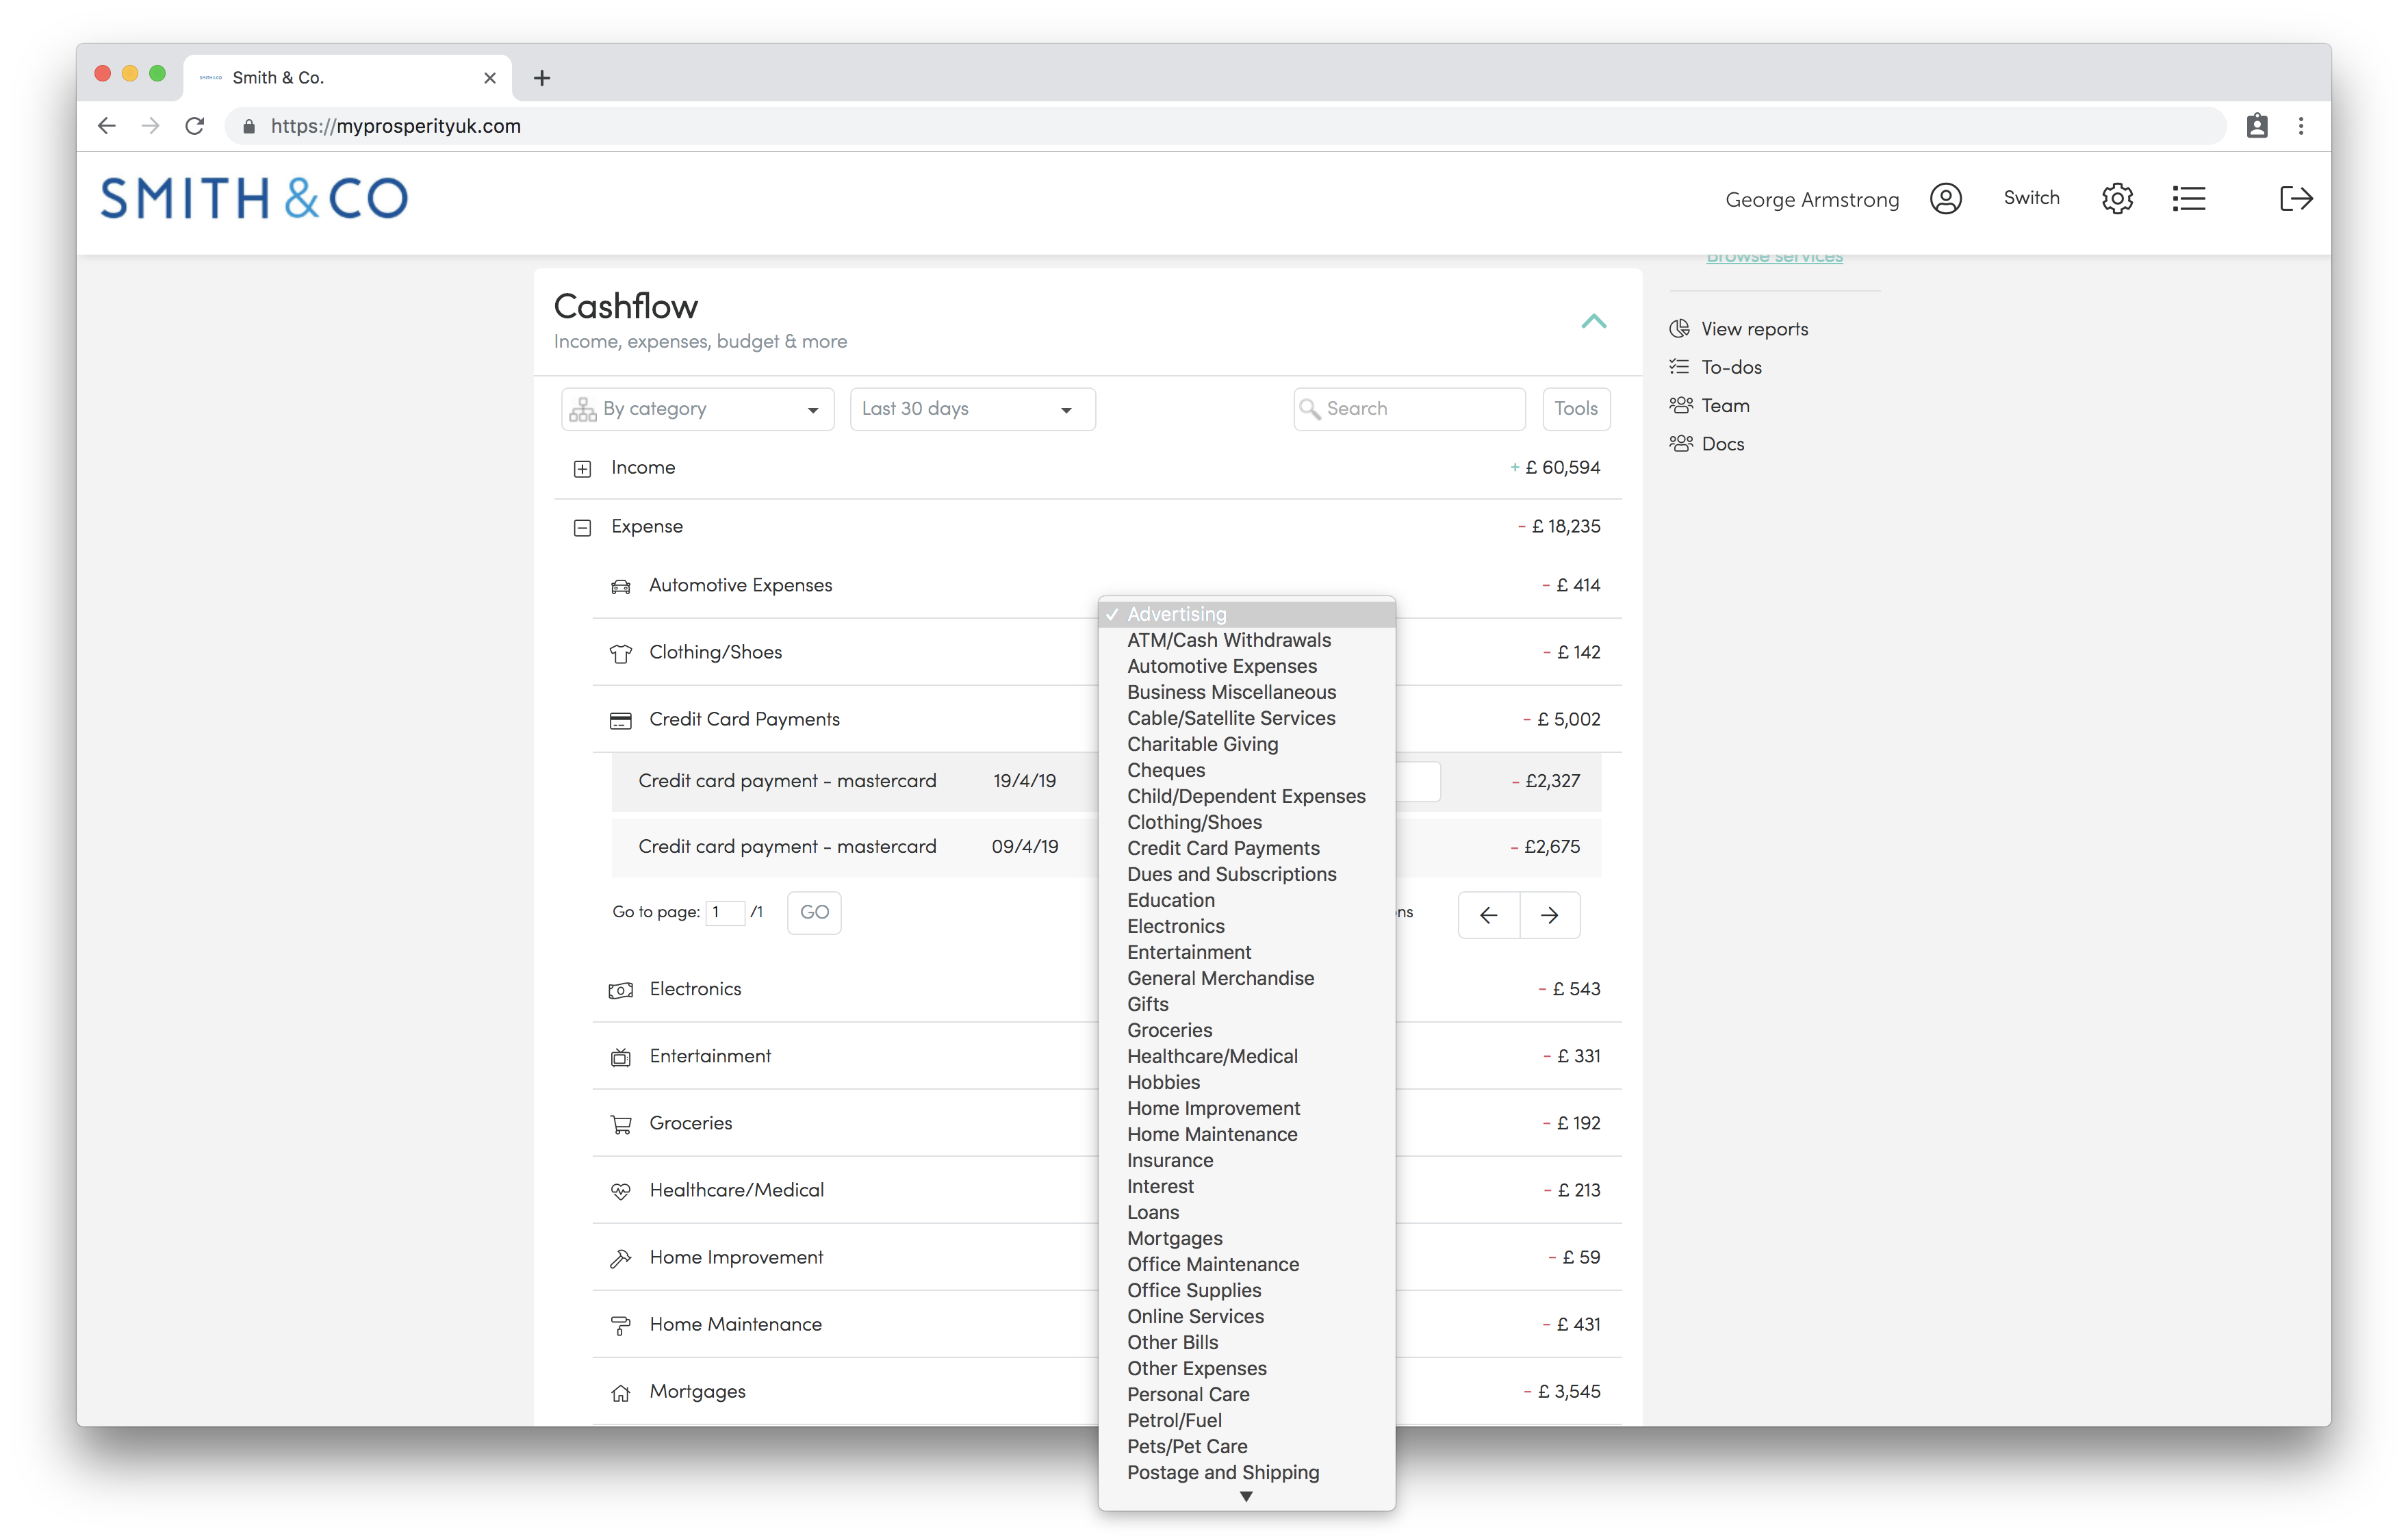
Task: Click the View reports pie chart icon
Action: tap(1680, 328)
